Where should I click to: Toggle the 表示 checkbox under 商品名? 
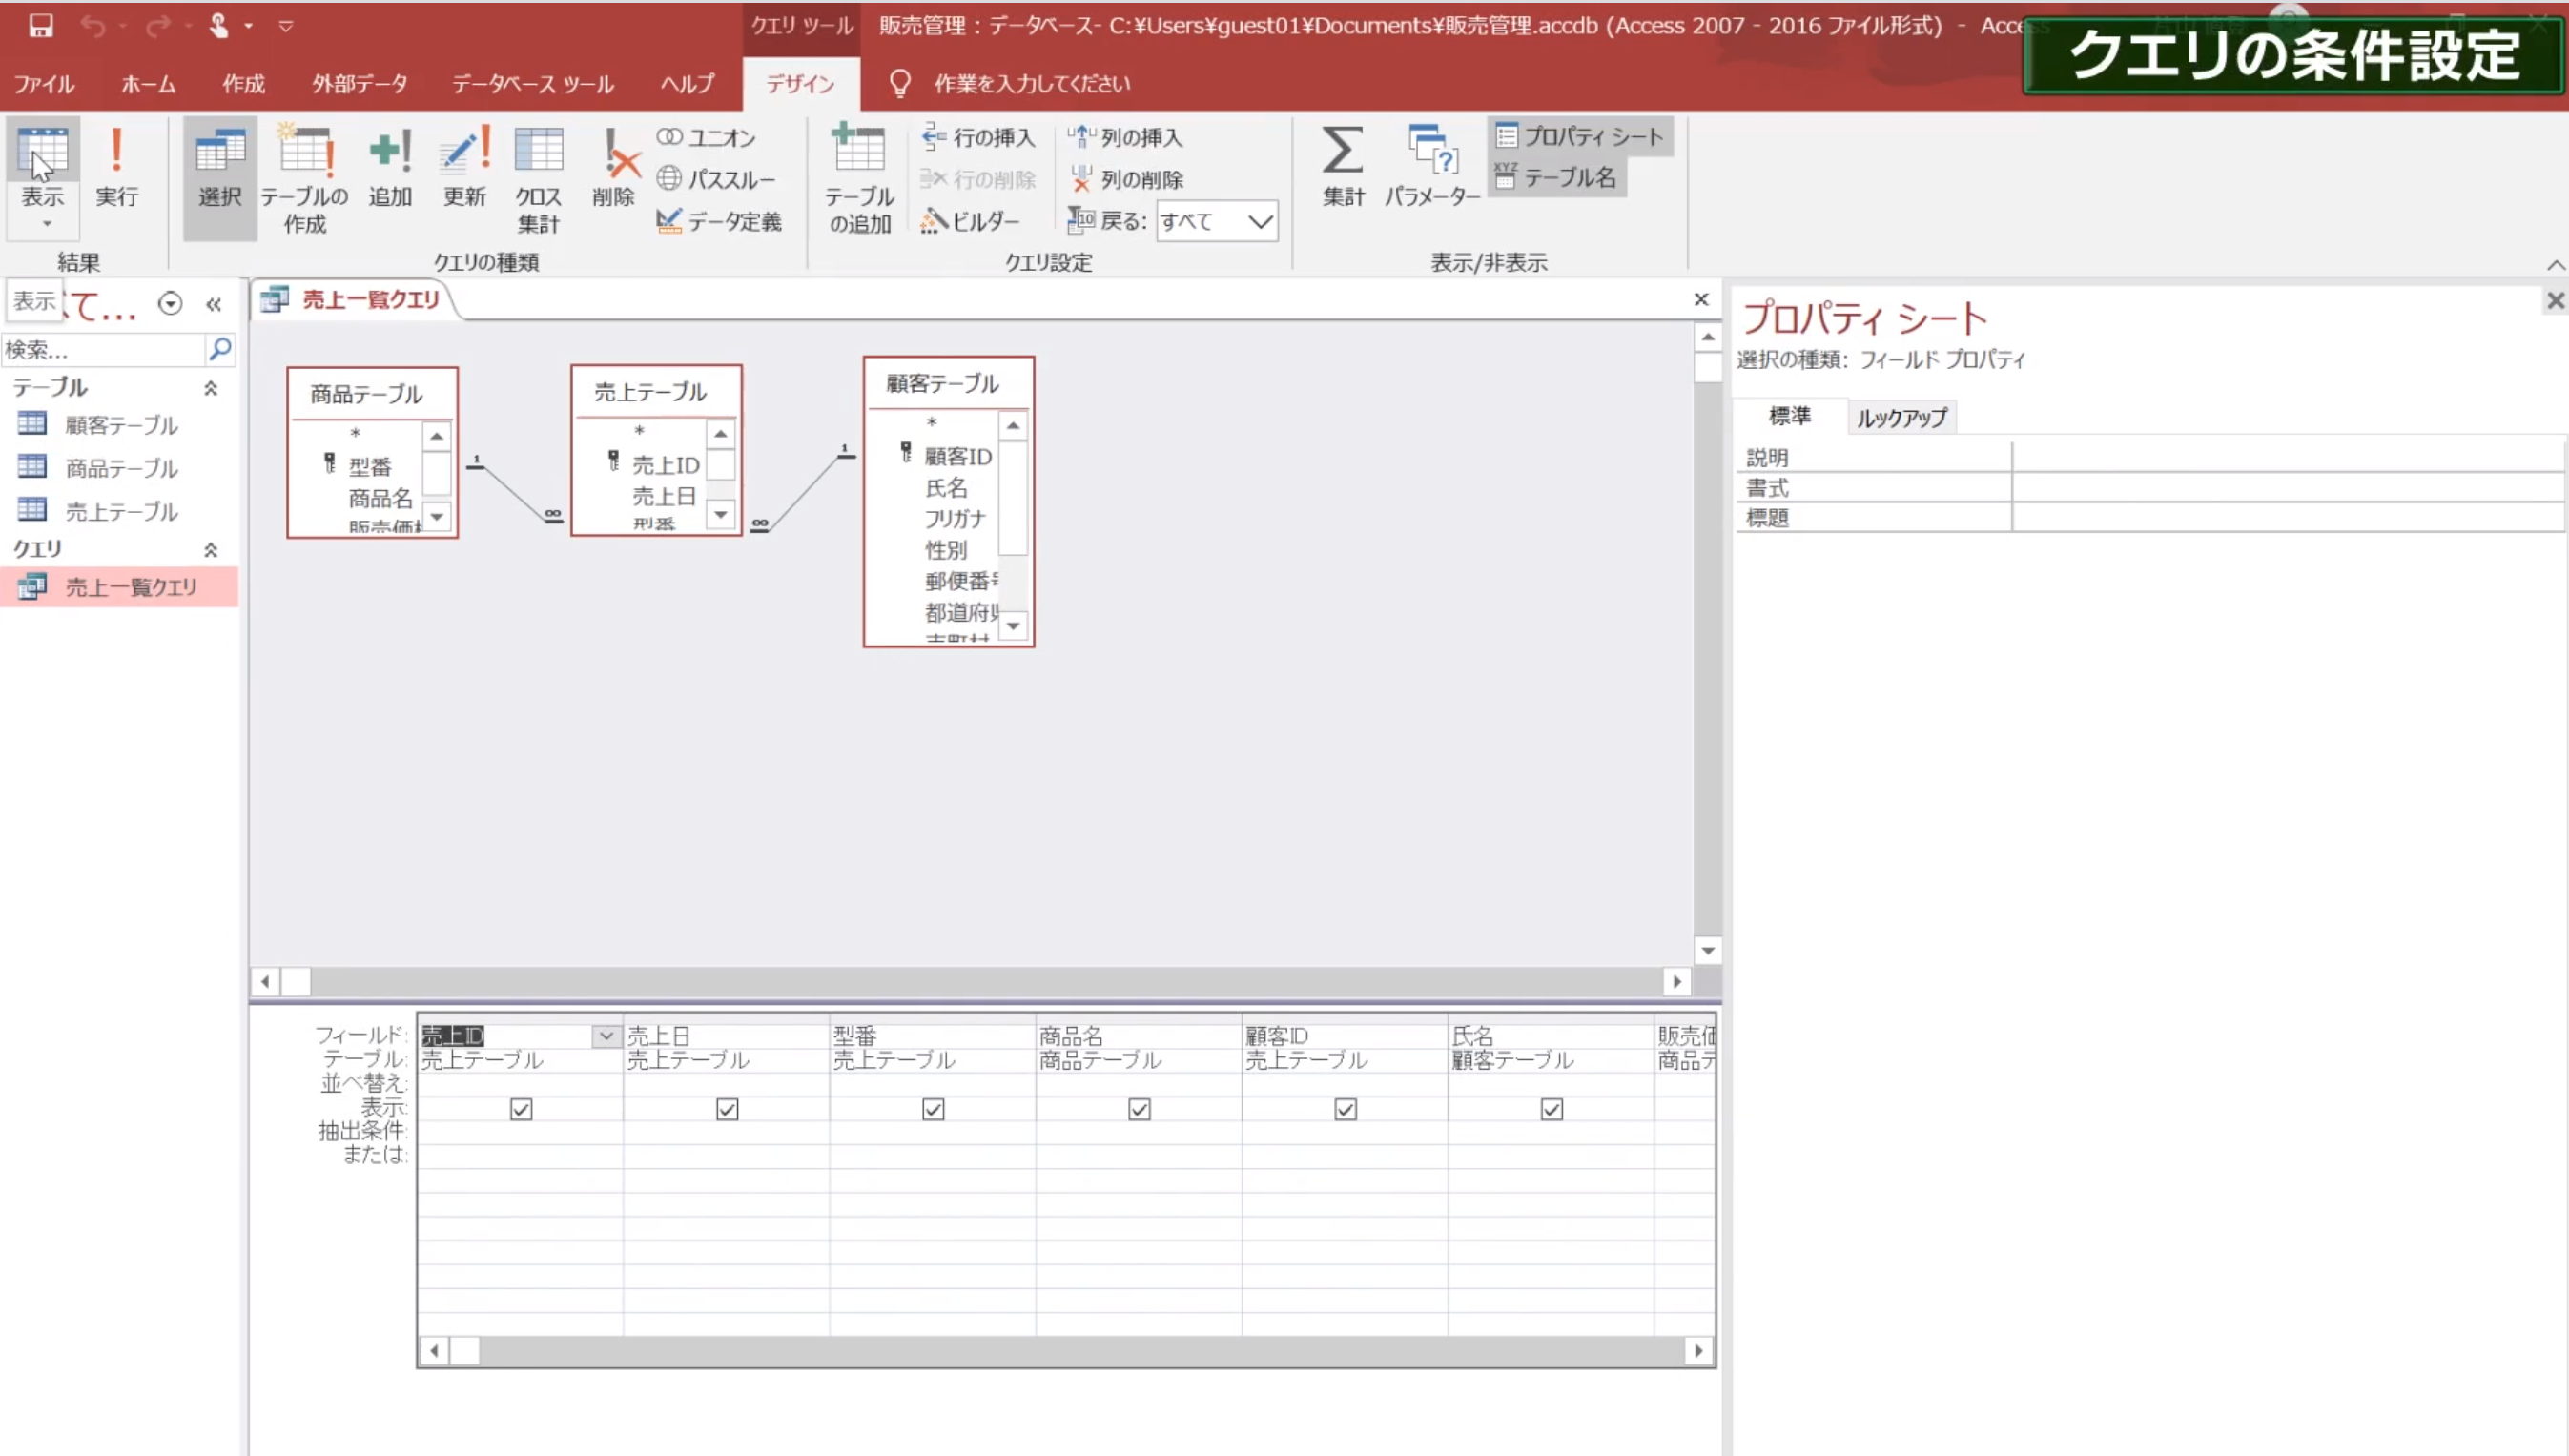coord(1139,1109)
